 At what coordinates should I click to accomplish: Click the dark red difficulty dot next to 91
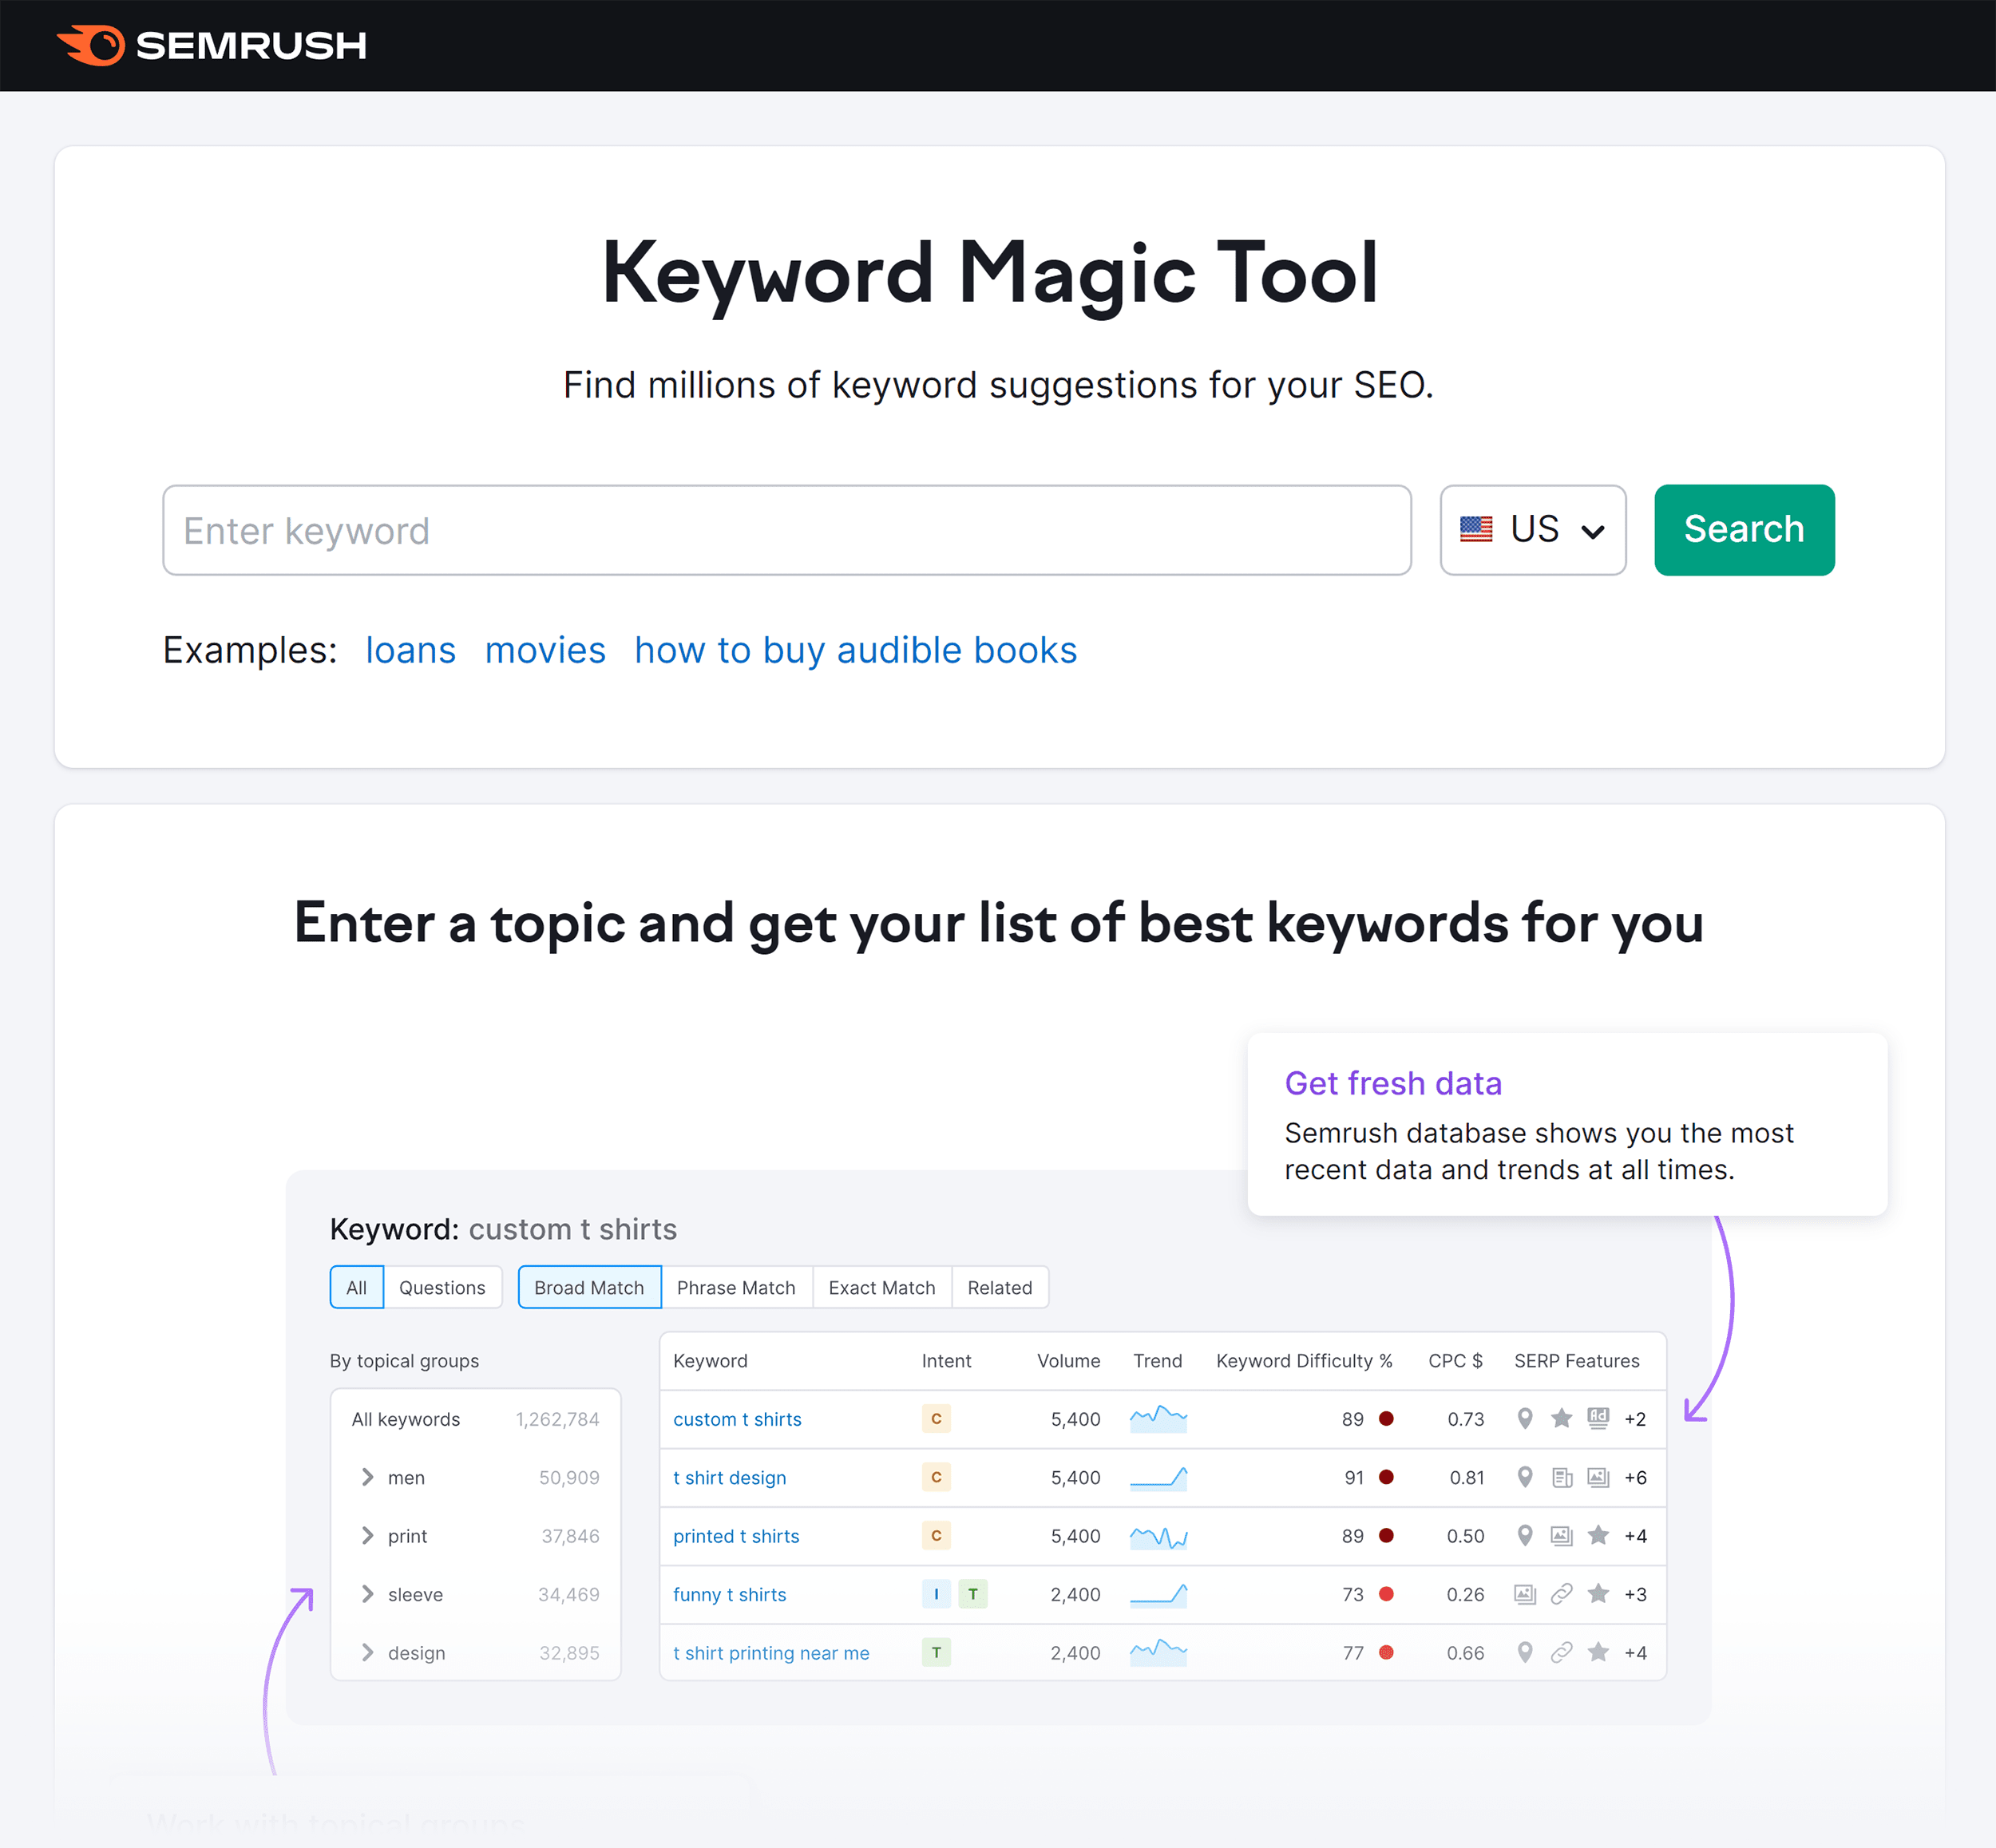(x=1386, y=1477)
